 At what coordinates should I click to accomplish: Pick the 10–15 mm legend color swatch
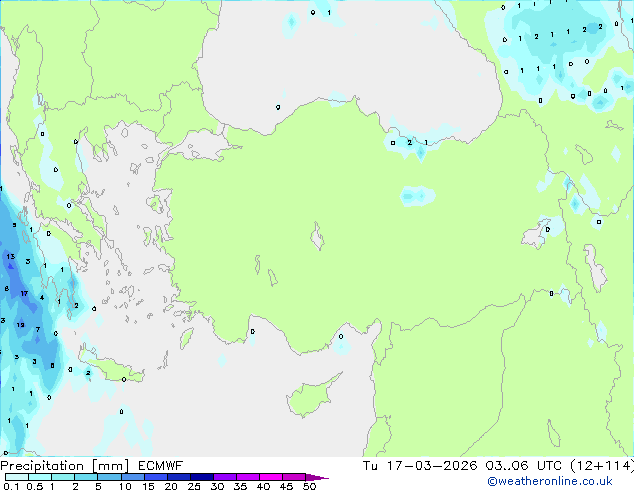[132, 477]
